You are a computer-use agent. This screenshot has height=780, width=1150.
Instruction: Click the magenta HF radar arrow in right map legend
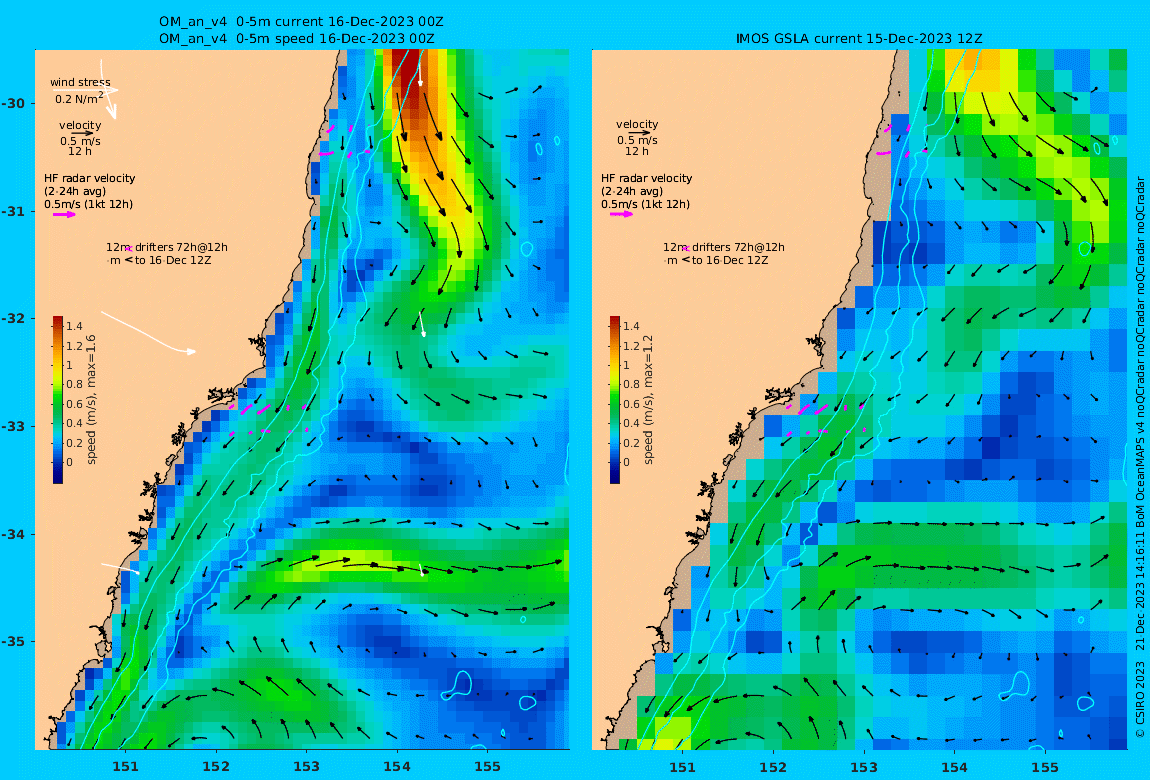click(x=621, y=215)
